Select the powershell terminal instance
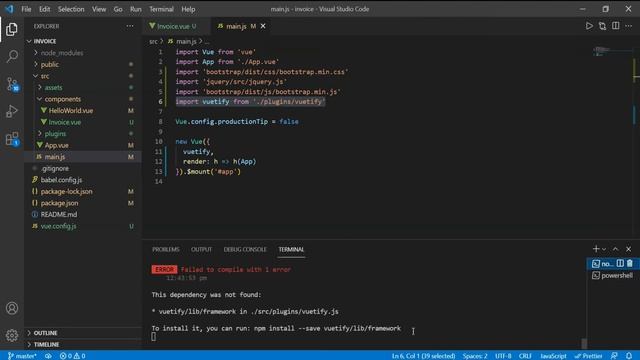Screen dimensions: 640x360 612,276
